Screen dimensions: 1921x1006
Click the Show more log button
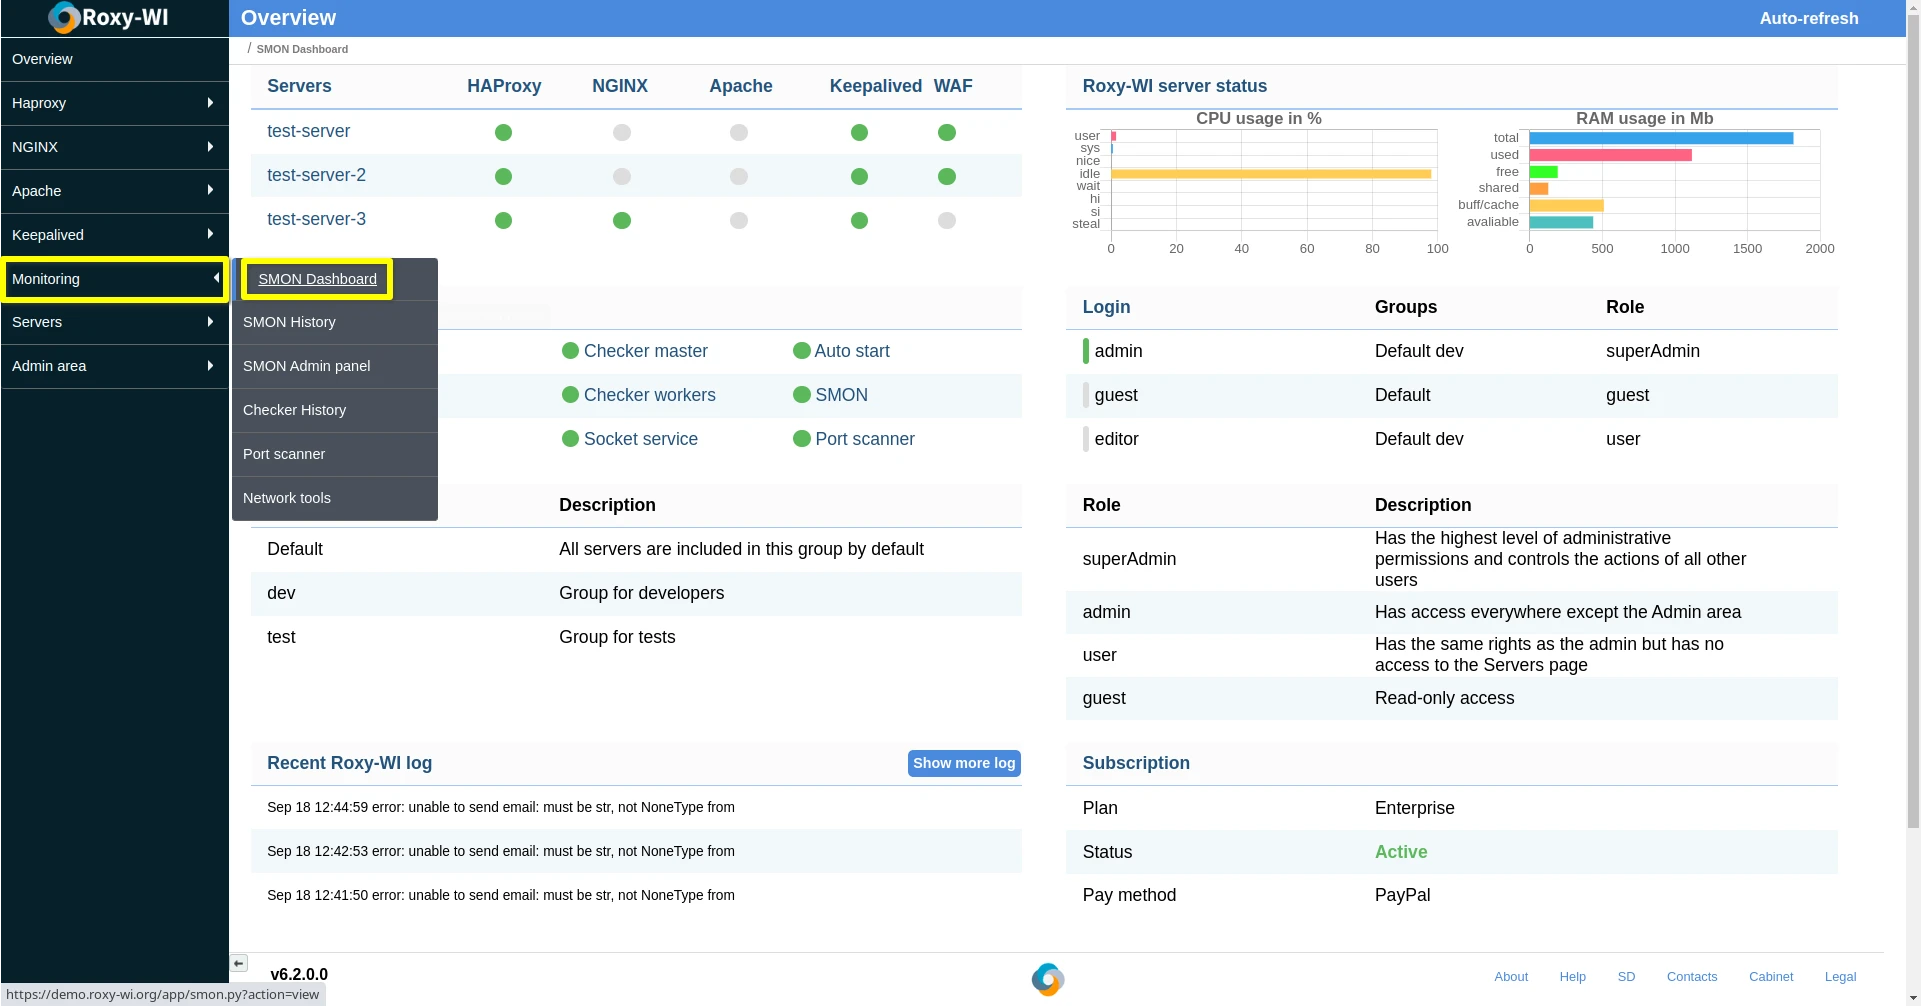pos(963,763)
